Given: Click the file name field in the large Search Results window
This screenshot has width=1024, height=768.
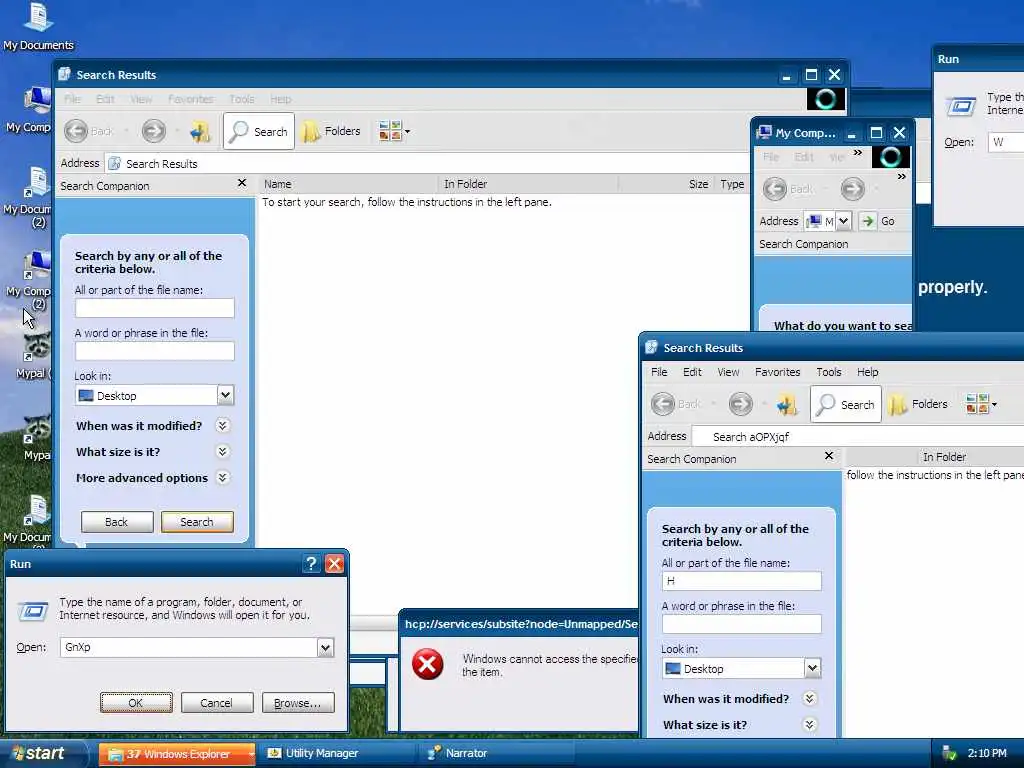Looking at the screenshot, I should [x=155, y=308].
